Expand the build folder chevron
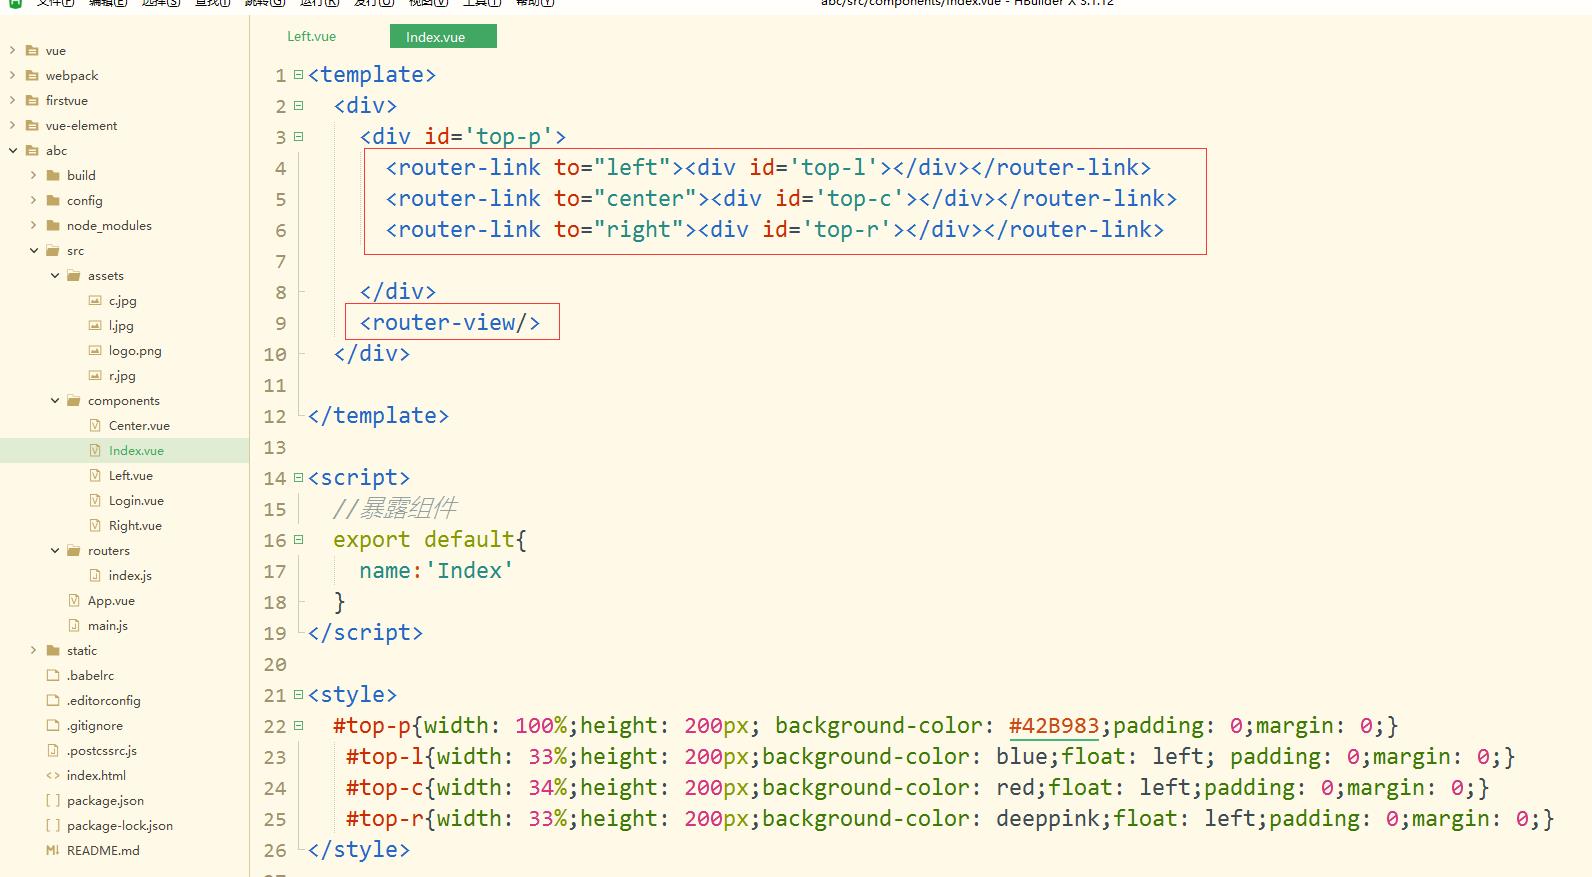 click(x=33, y=175)
